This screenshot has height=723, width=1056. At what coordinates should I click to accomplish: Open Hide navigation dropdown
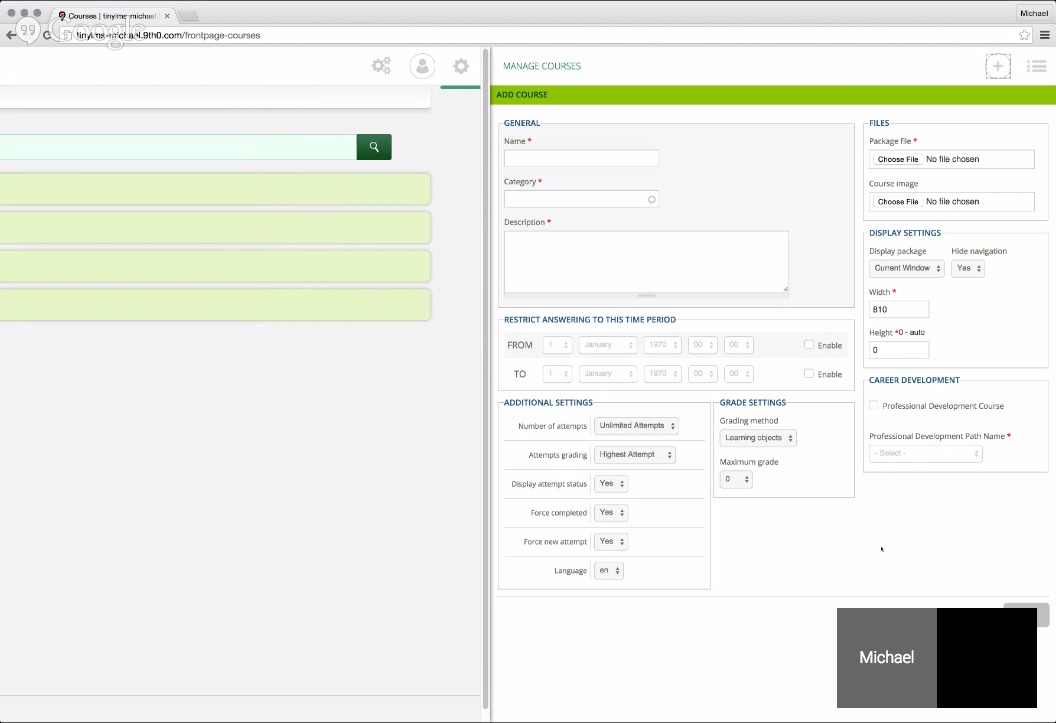click(968, 268)
